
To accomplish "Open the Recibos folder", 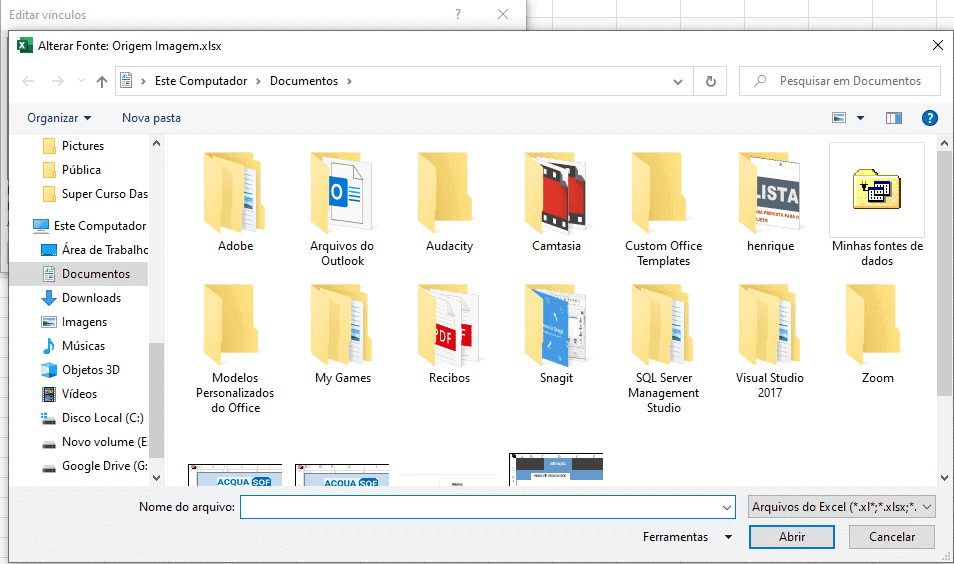I will coord(450,334).
